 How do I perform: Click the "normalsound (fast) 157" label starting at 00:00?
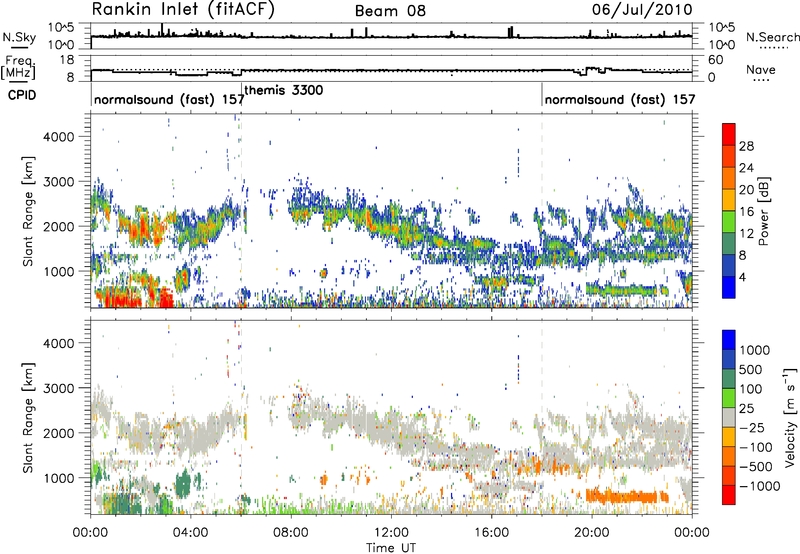(x=169, y=99)
